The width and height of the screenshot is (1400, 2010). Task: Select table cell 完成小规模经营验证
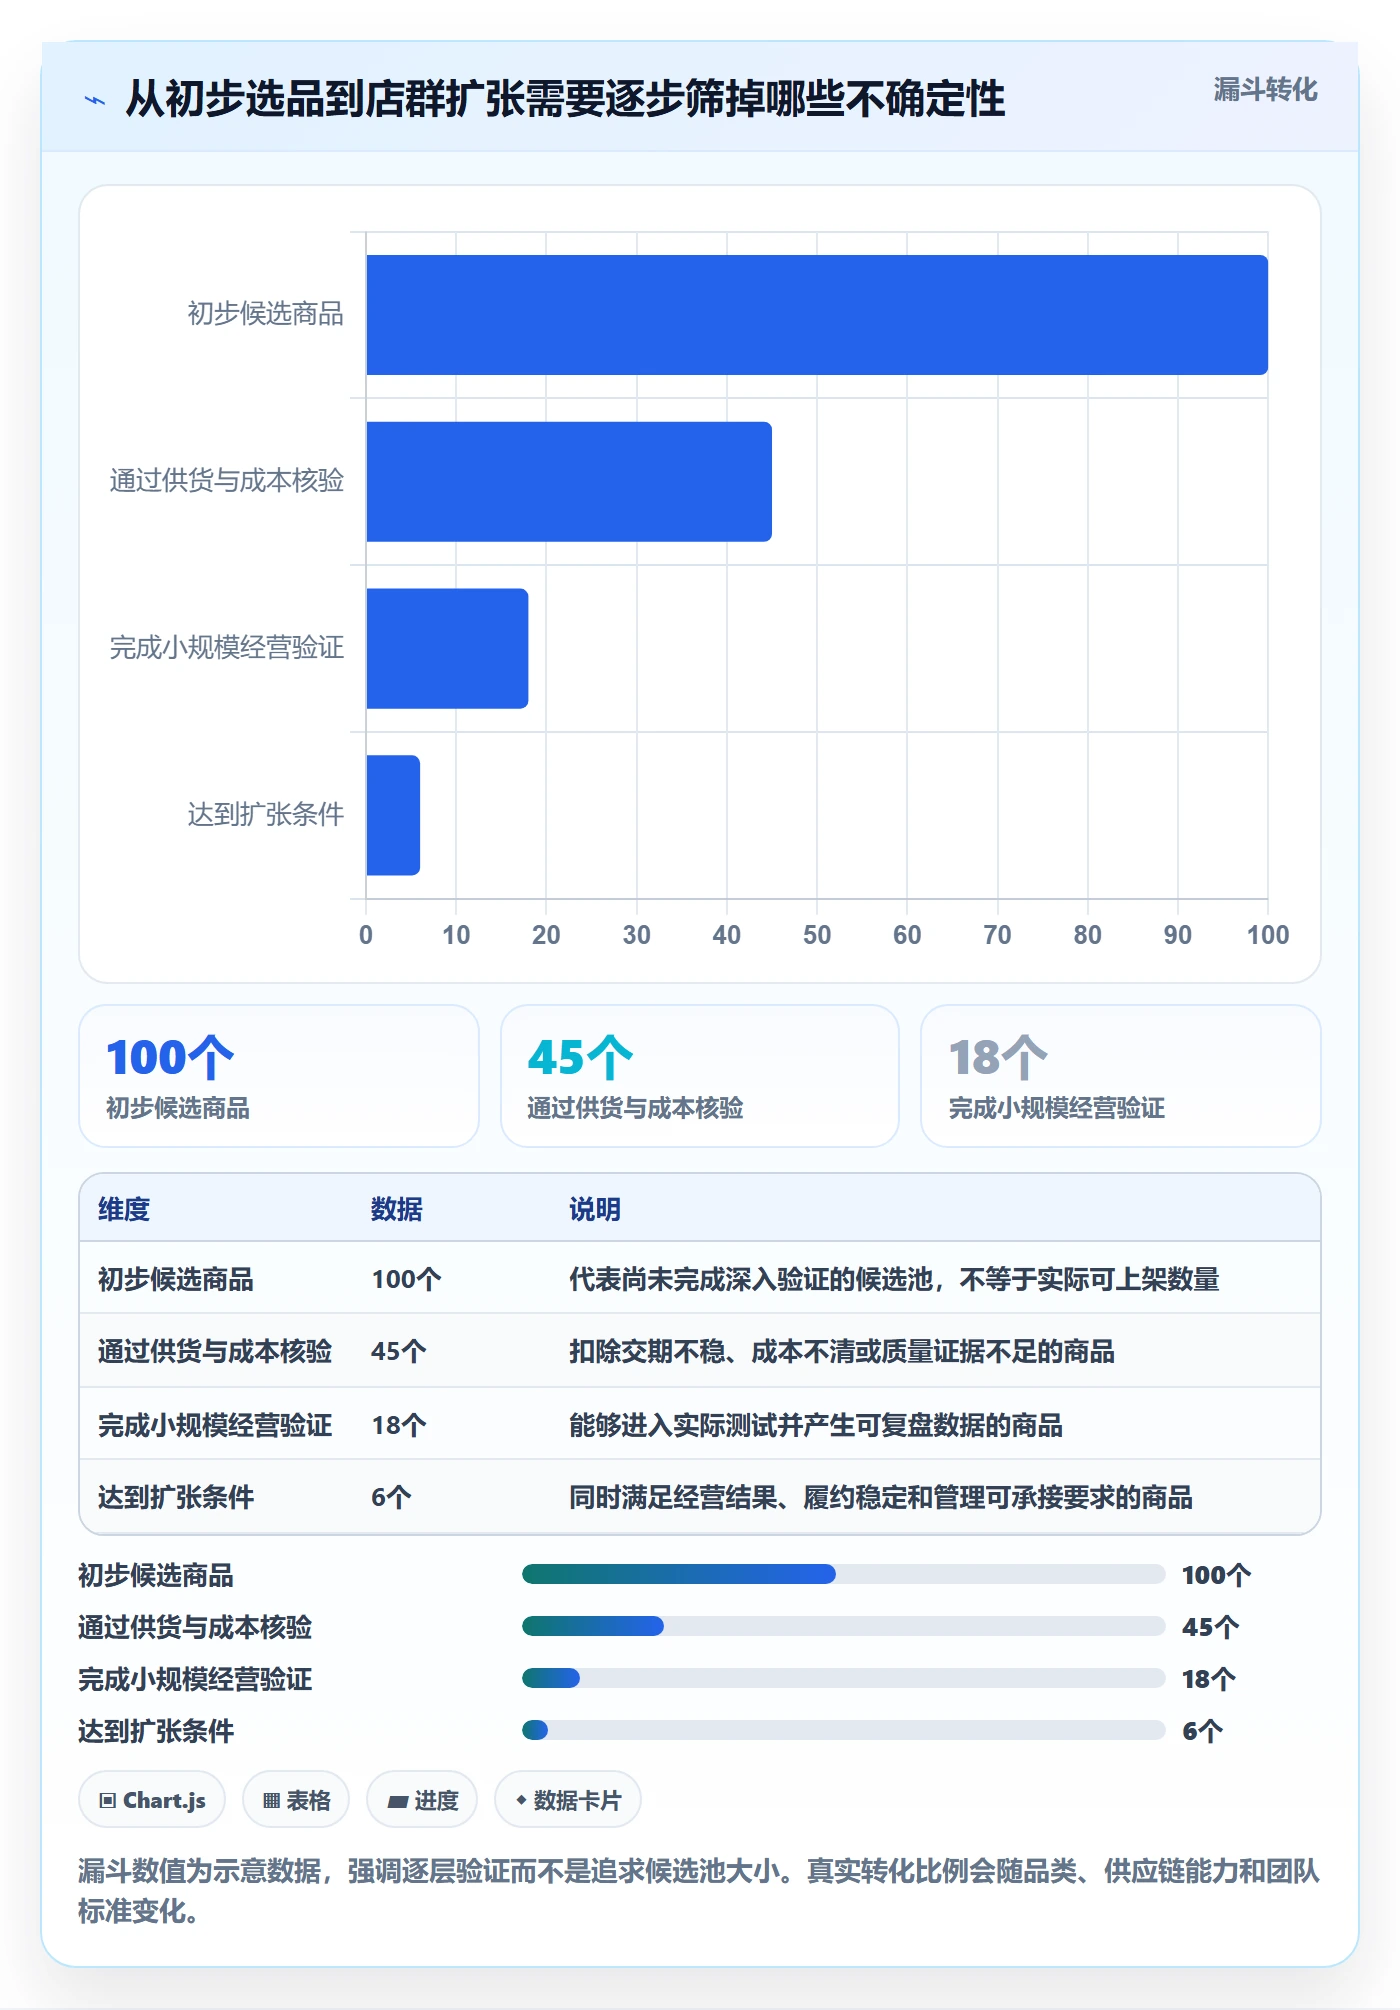click(215, 1425)
